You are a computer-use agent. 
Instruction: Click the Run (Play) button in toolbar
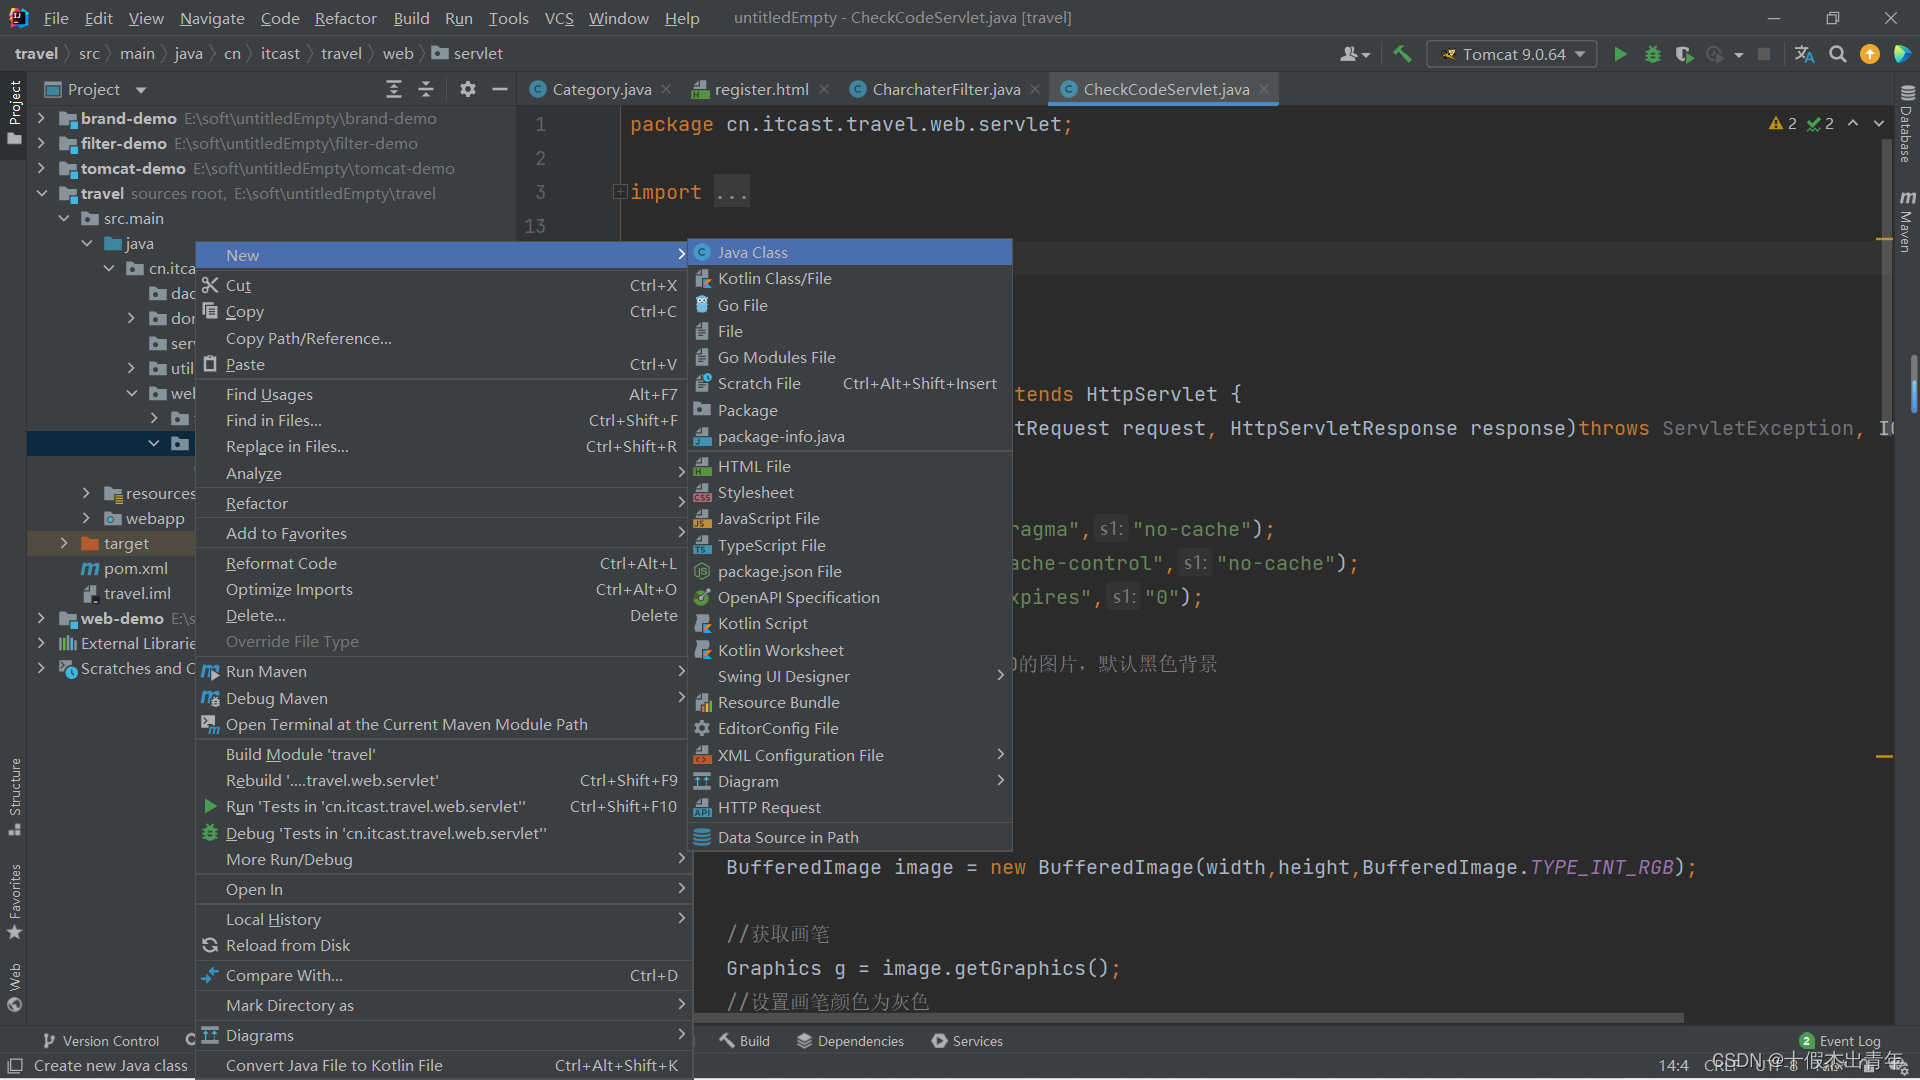click(x=1621, y=54)
